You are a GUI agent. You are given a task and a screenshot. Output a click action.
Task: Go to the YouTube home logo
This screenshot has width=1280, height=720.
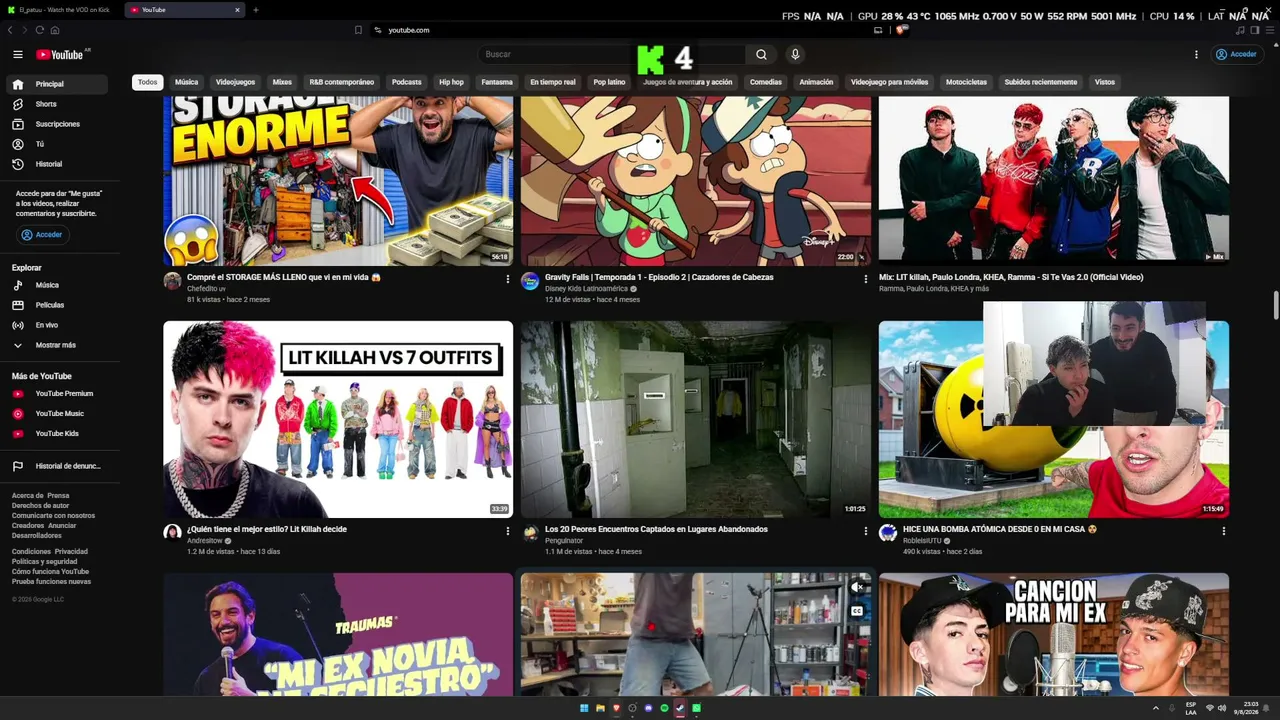click(60, 54)
